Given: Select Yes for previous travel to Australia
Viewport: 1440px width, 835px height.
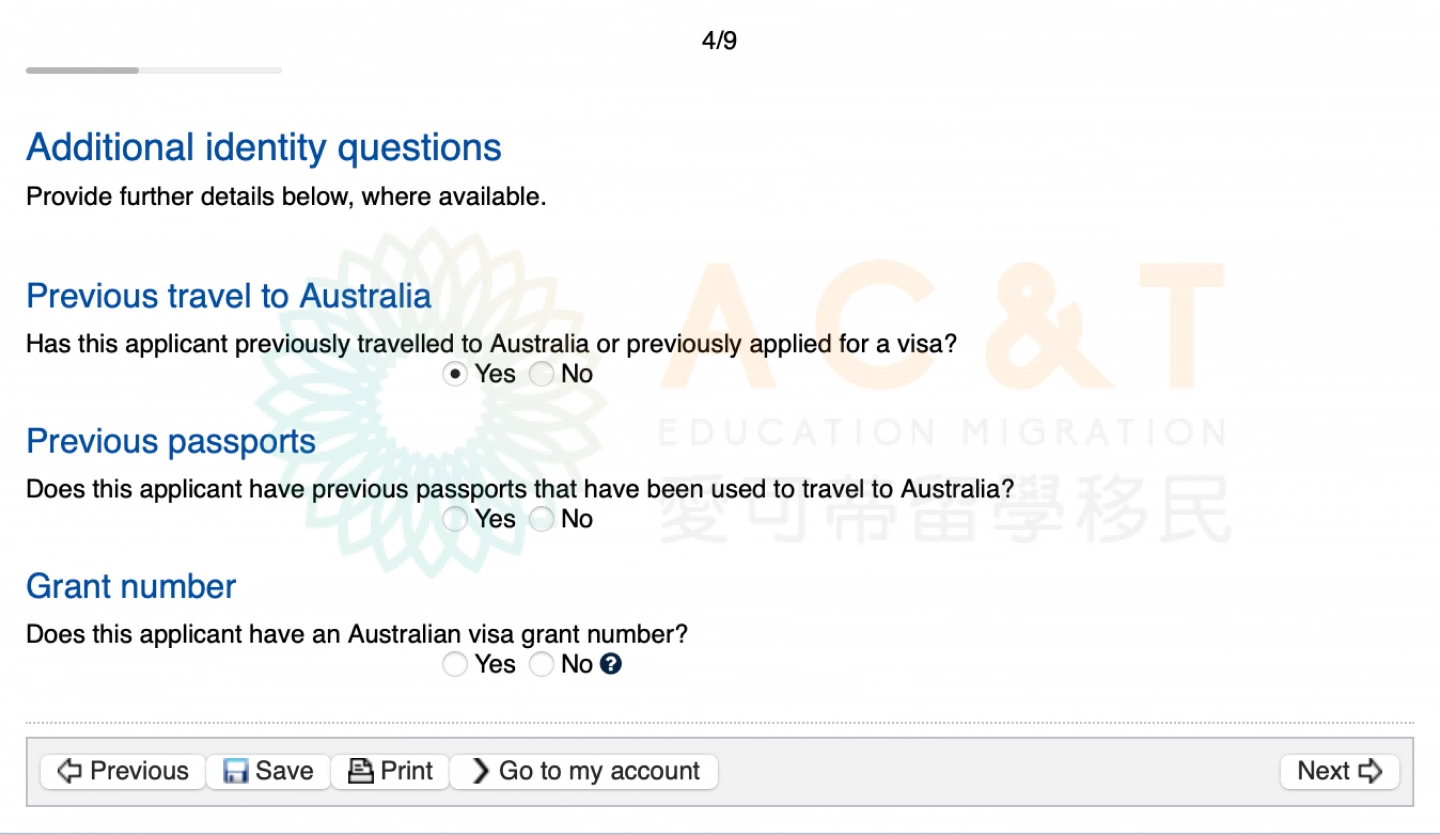Looking at the screenshot, I should pos(456,374).
